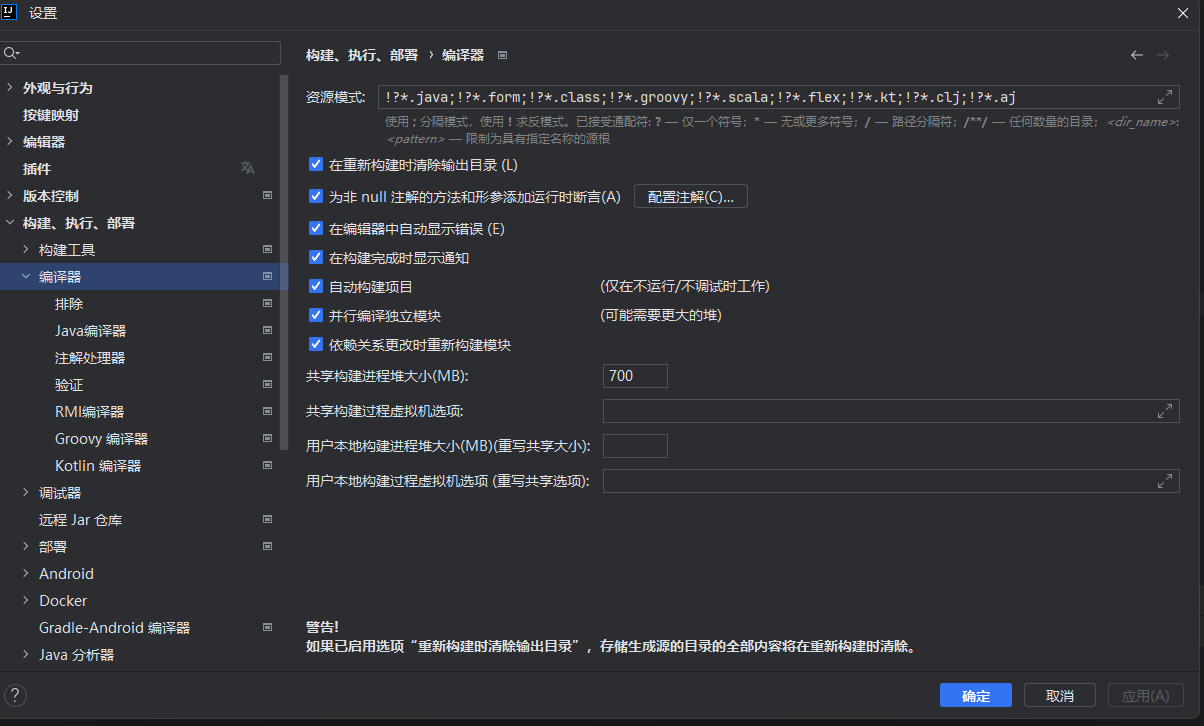
Task: Expand the Java 分析器 tree node
Action: point(26,655)
